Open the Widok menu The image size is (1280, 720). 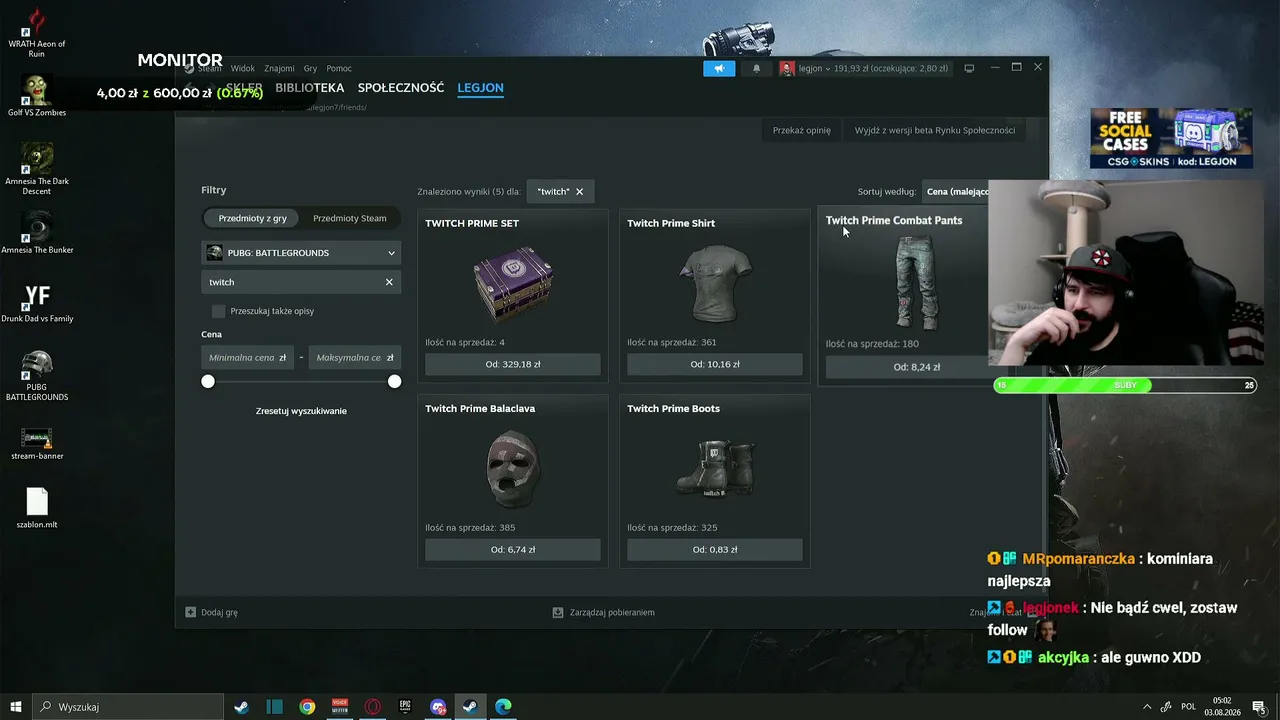click(243, 69)
